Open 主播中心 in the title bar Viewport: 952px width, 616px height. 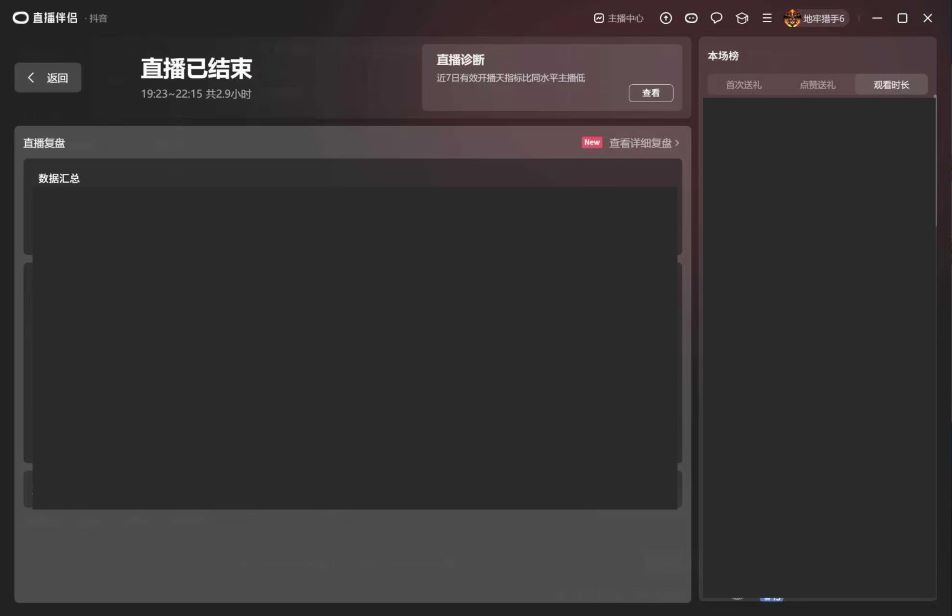[618, 18]
